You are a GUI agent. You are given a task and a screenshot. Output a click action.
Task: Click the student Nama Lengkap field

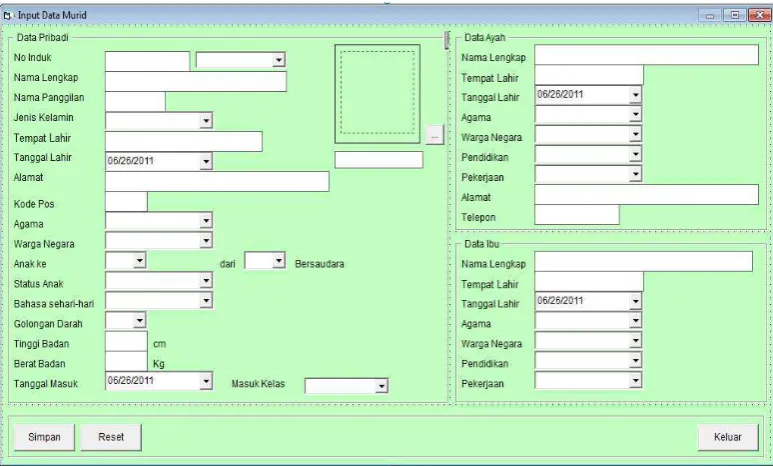coord(196,81)
